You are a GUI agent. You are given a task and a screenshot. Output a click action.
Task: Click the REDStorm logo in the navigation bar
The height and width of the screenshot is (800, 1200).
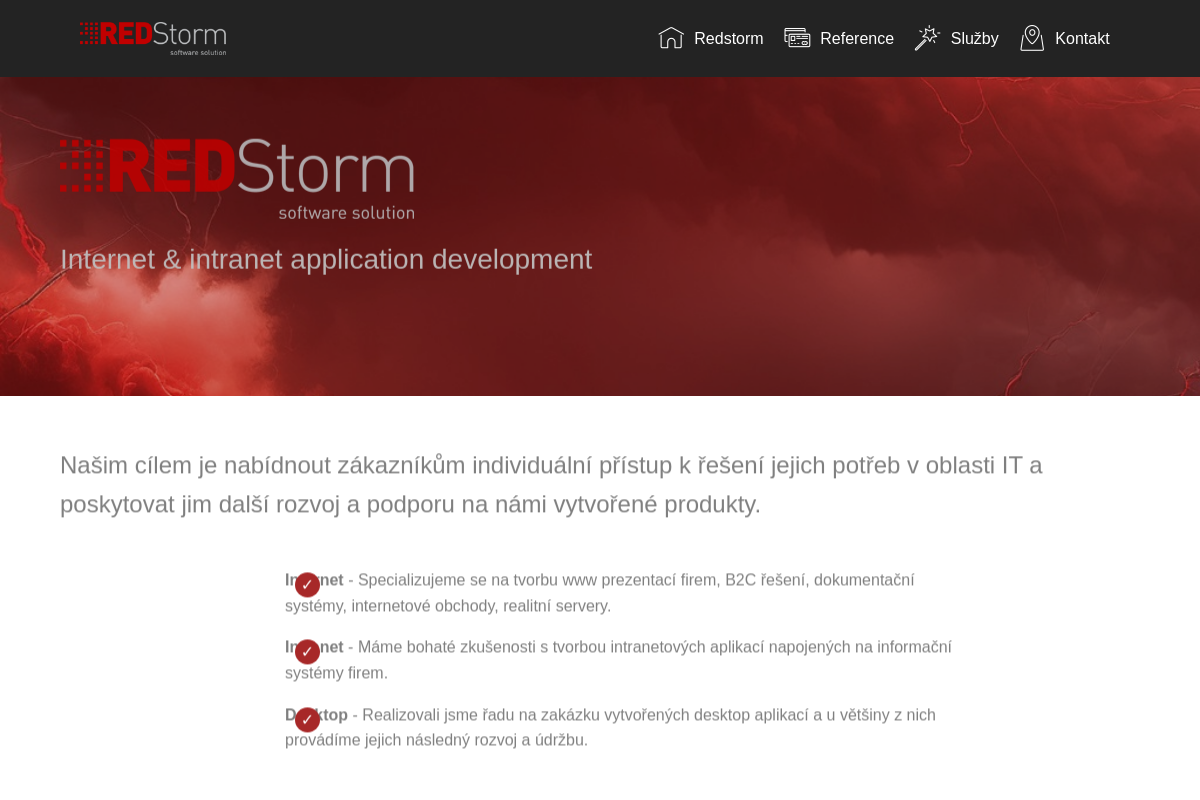tap(153, 38)
